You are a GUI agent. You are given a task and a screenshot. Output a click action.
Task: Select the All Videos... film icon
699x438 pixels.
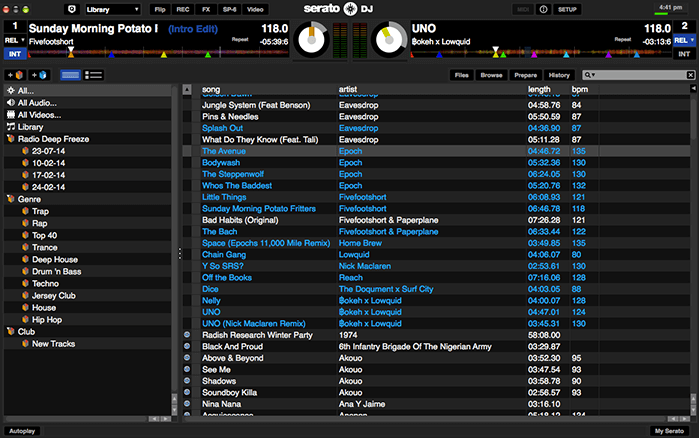pyautogui.click(x=11, y=115)
